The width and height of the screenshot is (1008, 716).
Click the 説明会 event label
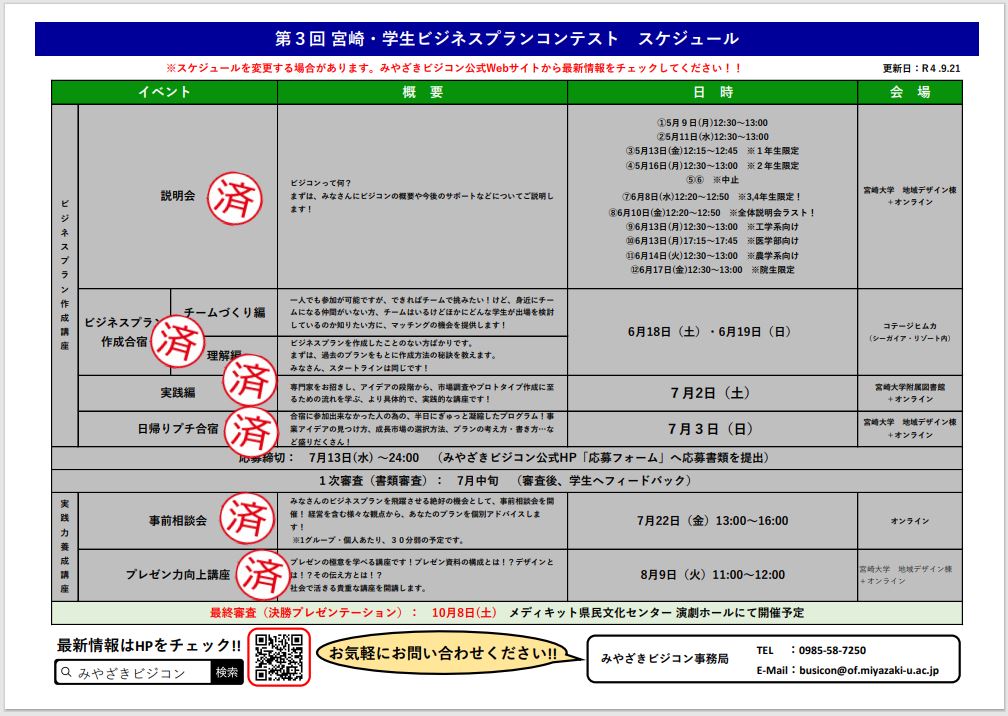point(177,195)
